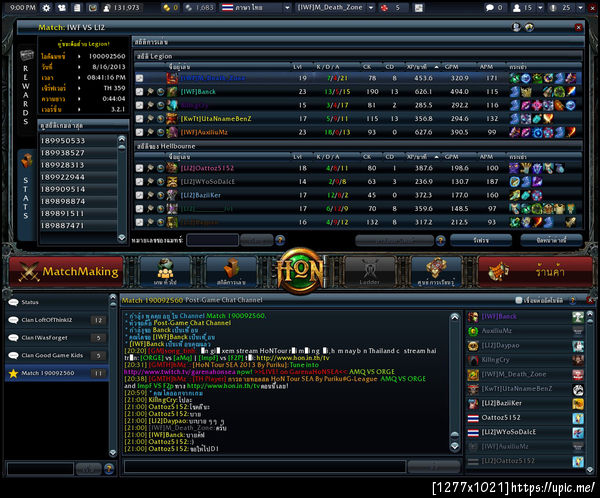Click the globe icon on the [LI2]BaziiKer row
The width and height of the screenshot is (600, 498).
click(x=161, y=195)
